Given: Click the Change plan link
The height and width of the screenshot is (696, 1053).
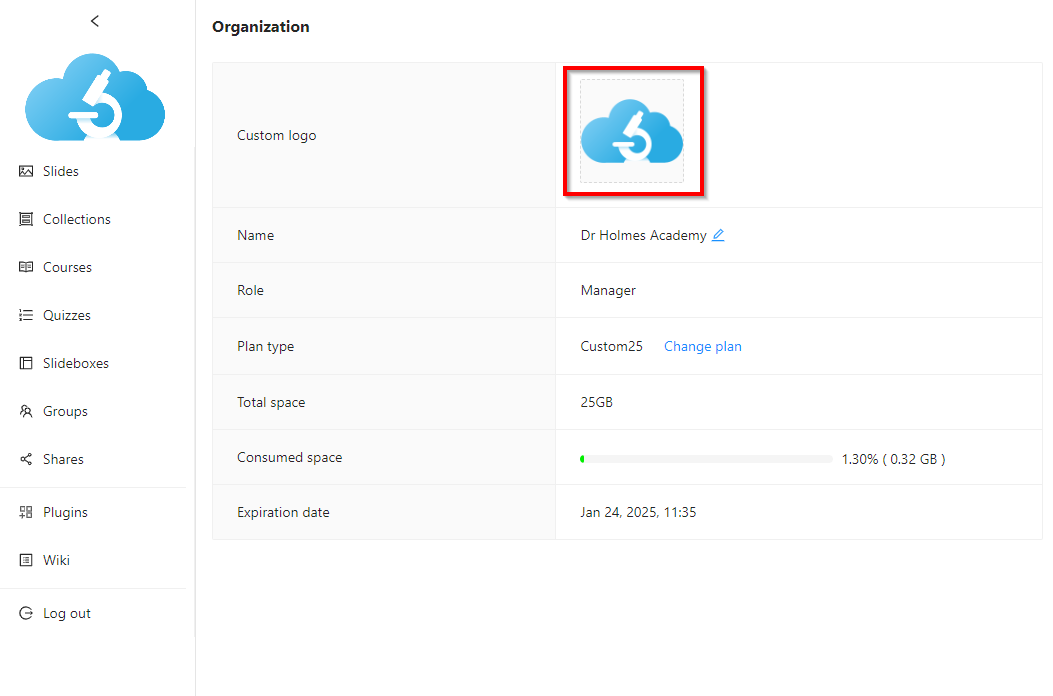Looking at the screenshot, I should coord(702,346).
